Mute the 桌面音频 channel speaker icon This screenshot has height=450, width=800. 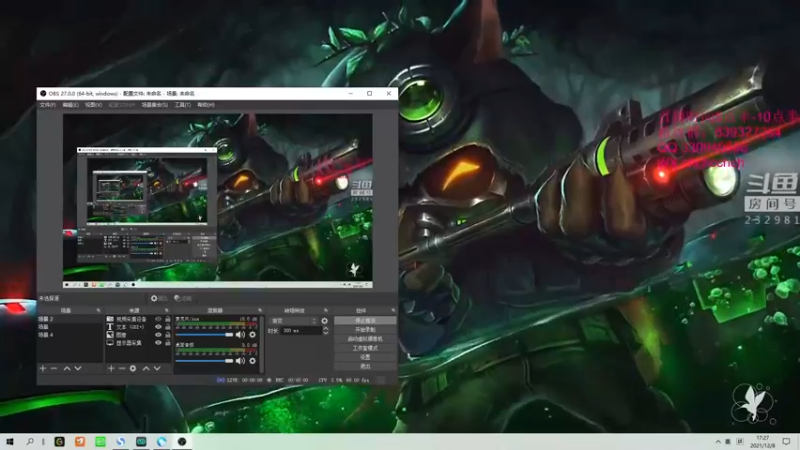click(x=240, y=361)
